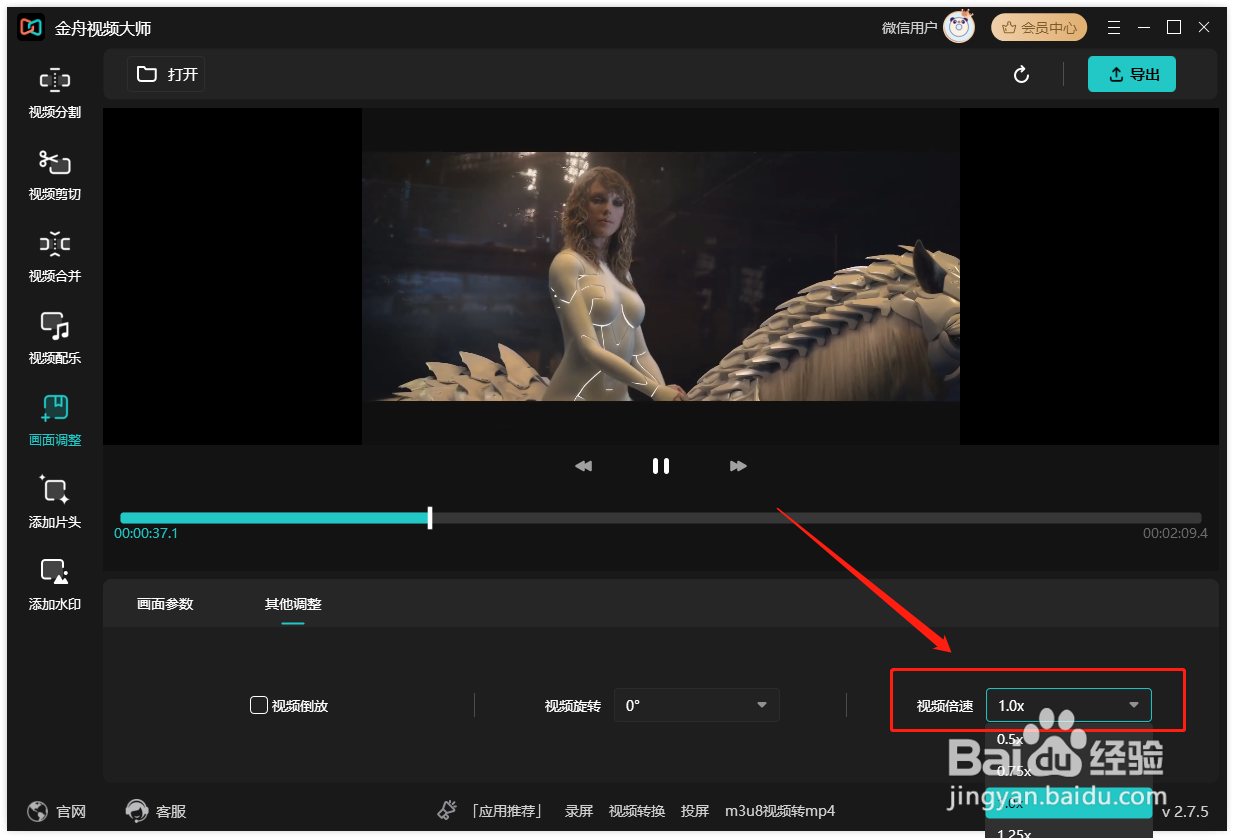The width and height of the screenshot is (1234, 839).
Task: Open the hamburger menu in title bar
Action: tap(1114, 28)
